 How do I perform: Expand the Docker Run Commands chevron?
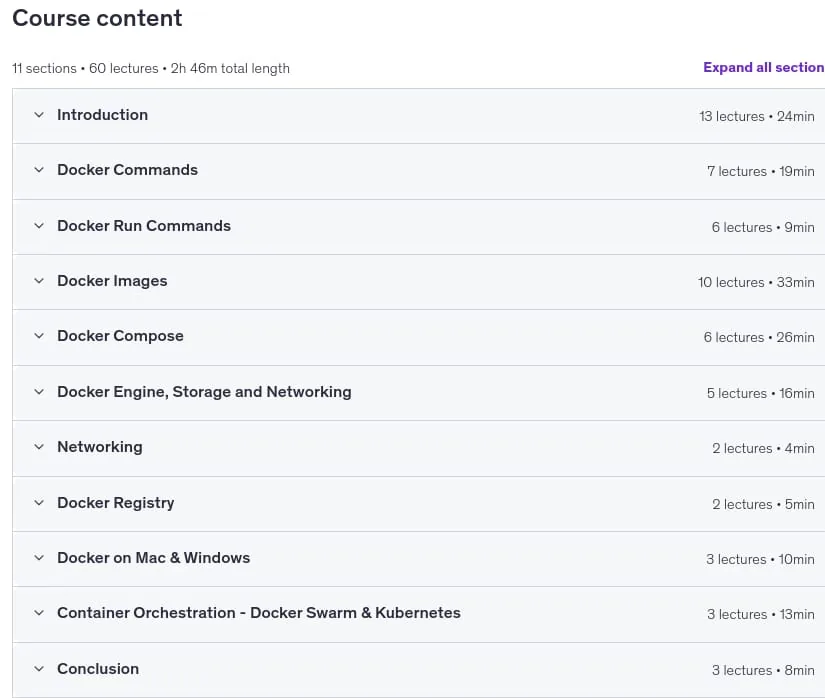(x=39, y=226)
